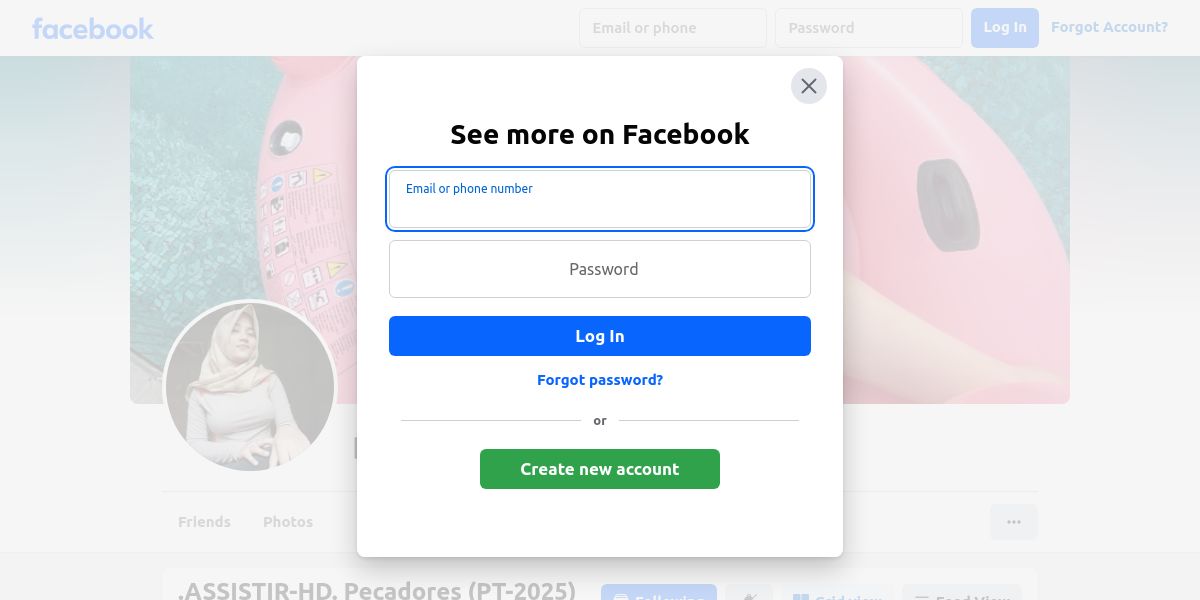This screenshot has height=600, width=1200.
Task: Click the ASSISTIR-HD Pecadores post title
Action: point(377,591)
